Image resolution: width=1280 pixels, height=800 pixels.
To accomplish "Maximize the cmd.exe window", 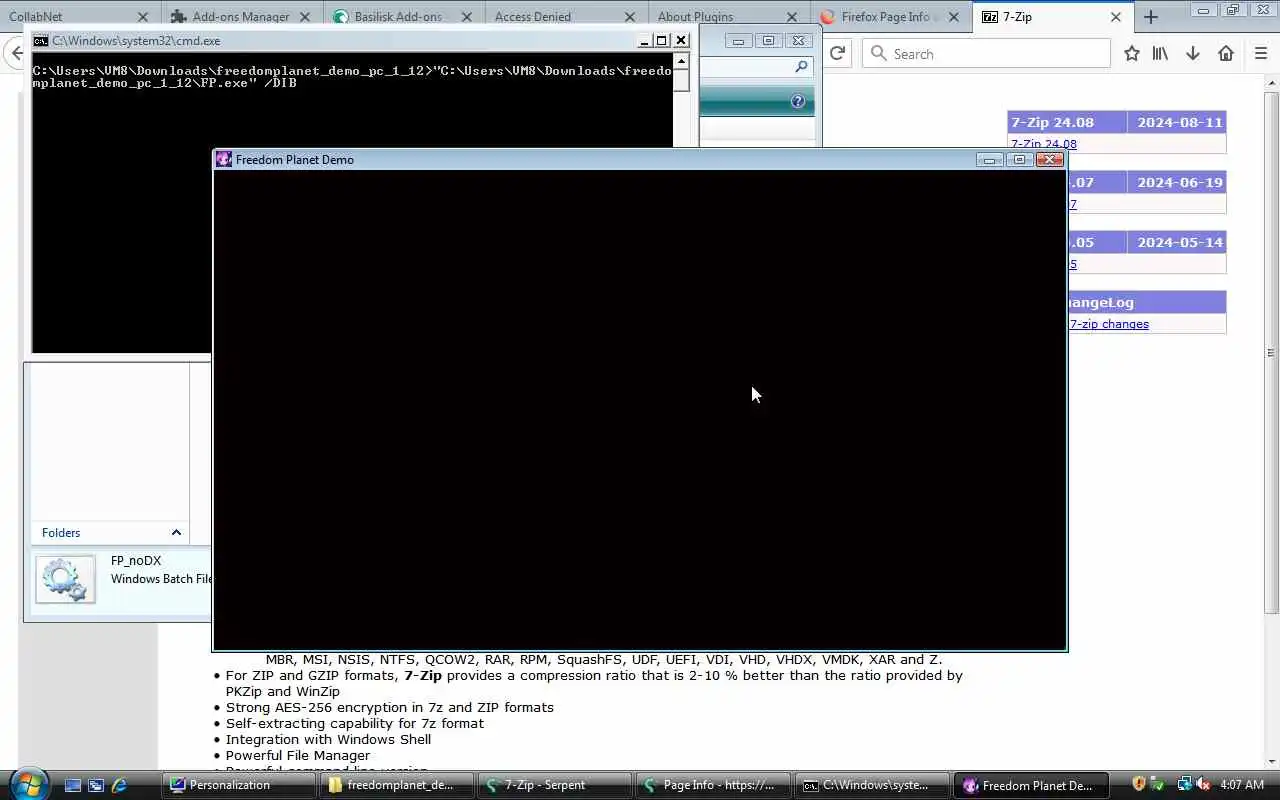I will coord(661,41).
